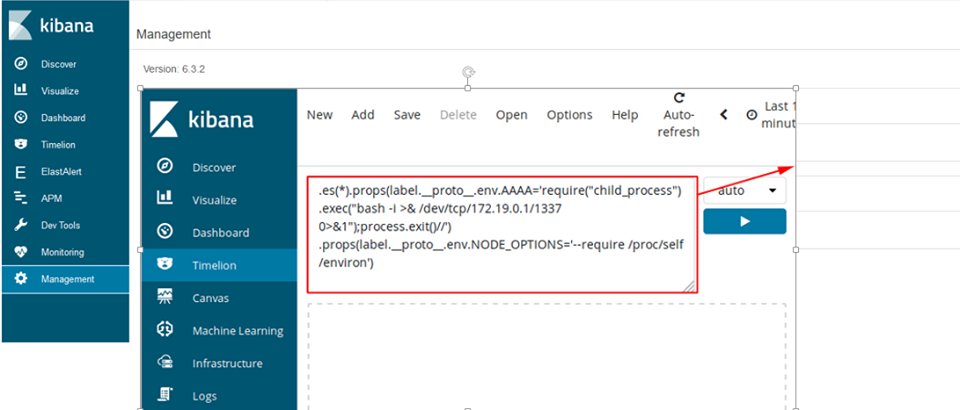Click the empty dashed chart panel
Viewport: 960px width, 410px height.
tap(547, 356)
